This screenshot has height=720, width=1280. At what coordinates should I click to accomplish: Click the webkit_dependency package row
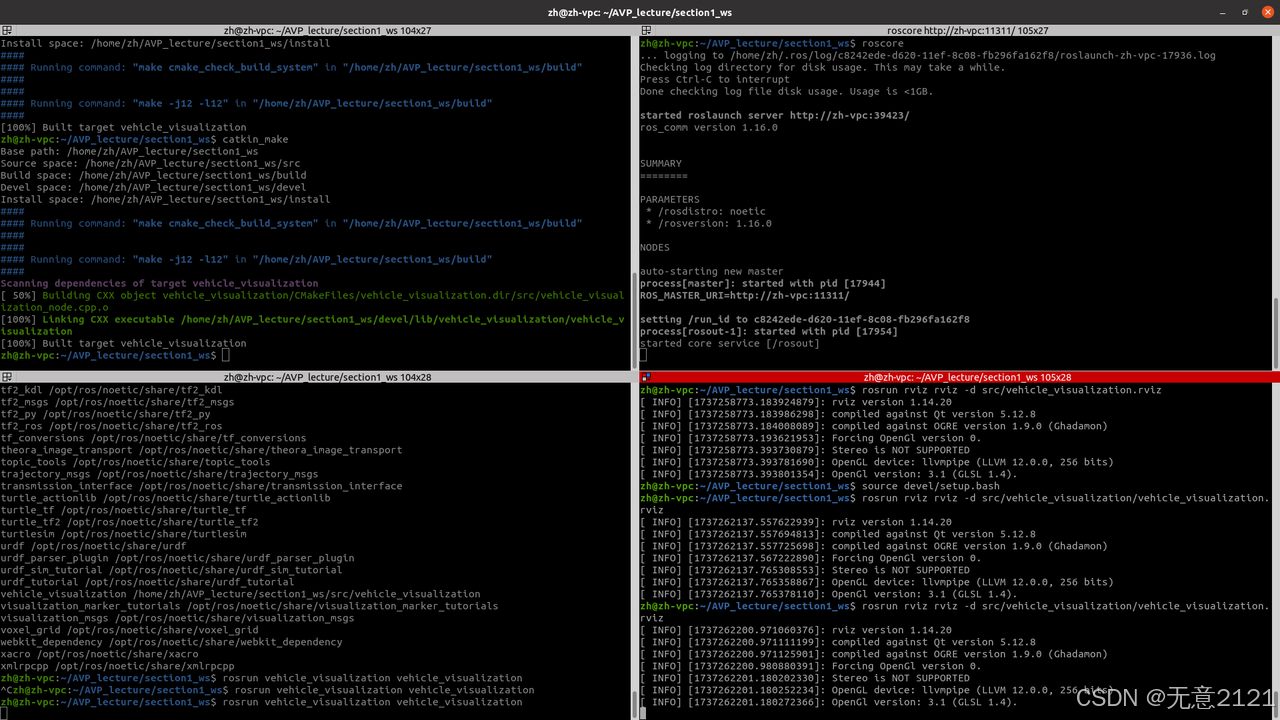171,642
